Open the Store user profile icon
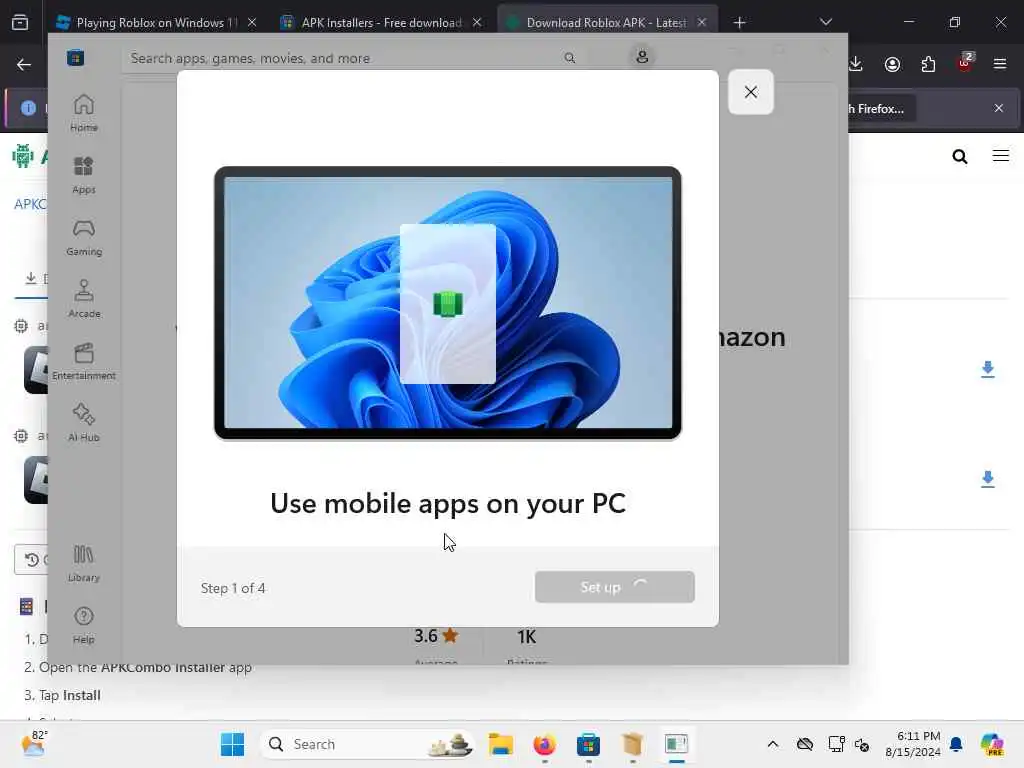Screen dimensions: 1024x768 (x=642, y=57)
